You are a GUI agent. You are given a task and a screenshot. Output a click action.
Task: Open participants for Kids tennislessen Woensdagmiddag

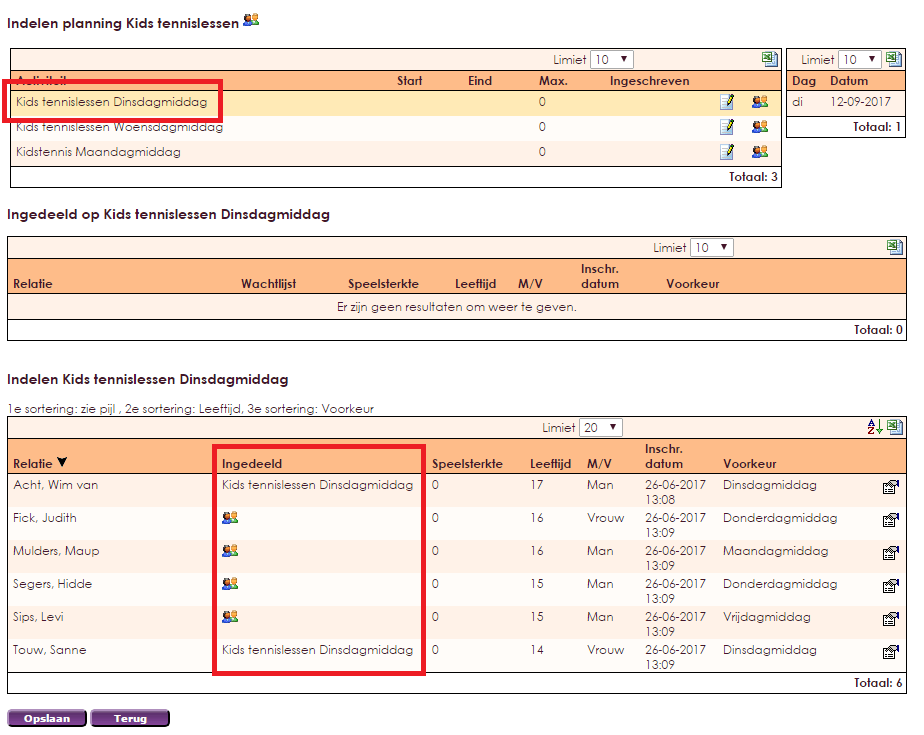pyautogui.click(x=760, y=127)
